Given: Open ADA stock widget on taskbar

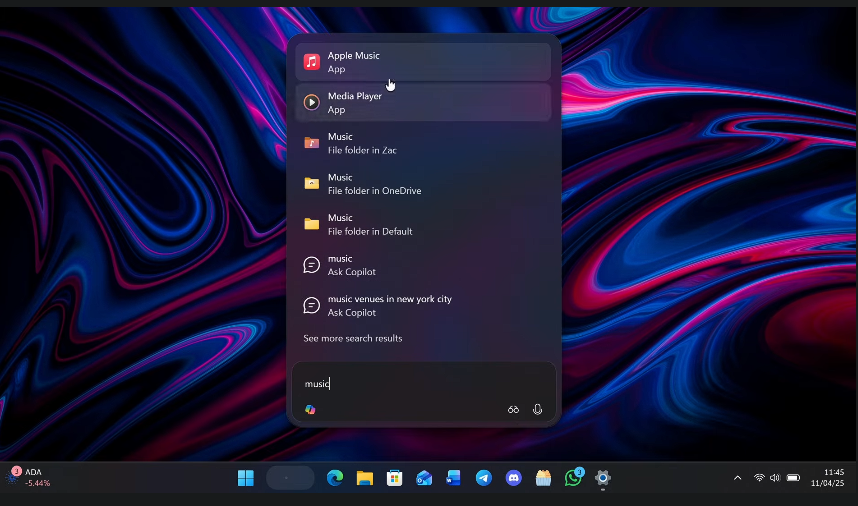Looking at the screenshot, I should coord(28,477).
